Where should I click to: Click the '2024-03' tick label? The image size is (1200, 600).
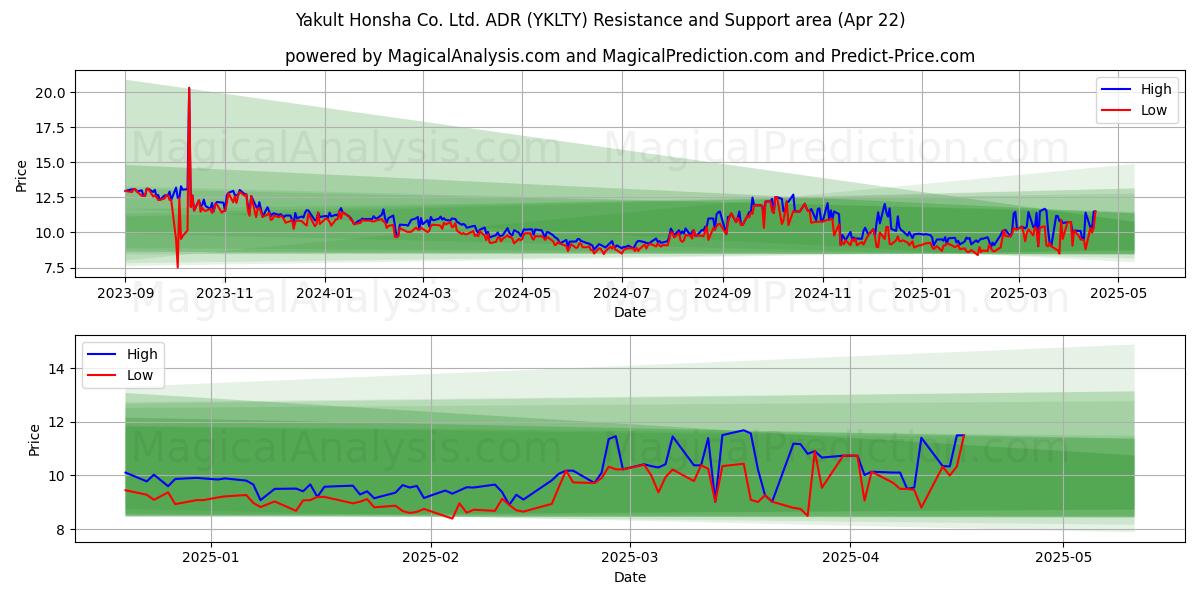tap(423, 294)
